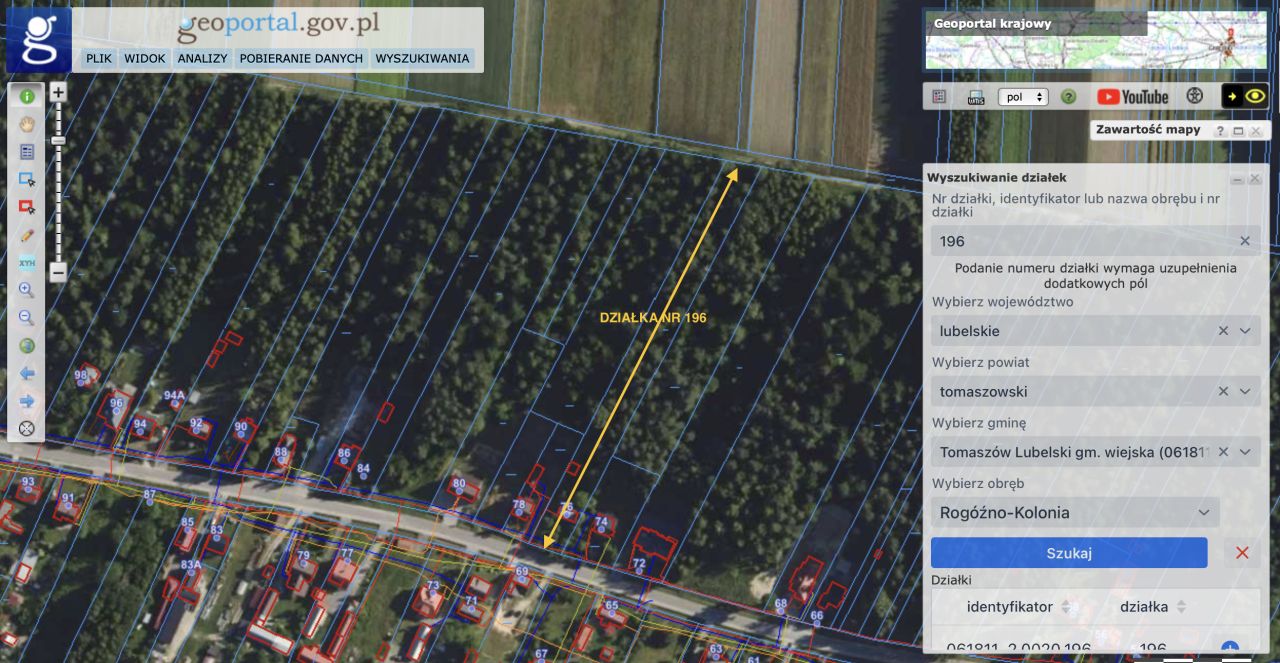The image size is (1280, 663).
Task: Open the WMS services icon
Action: 976,97
